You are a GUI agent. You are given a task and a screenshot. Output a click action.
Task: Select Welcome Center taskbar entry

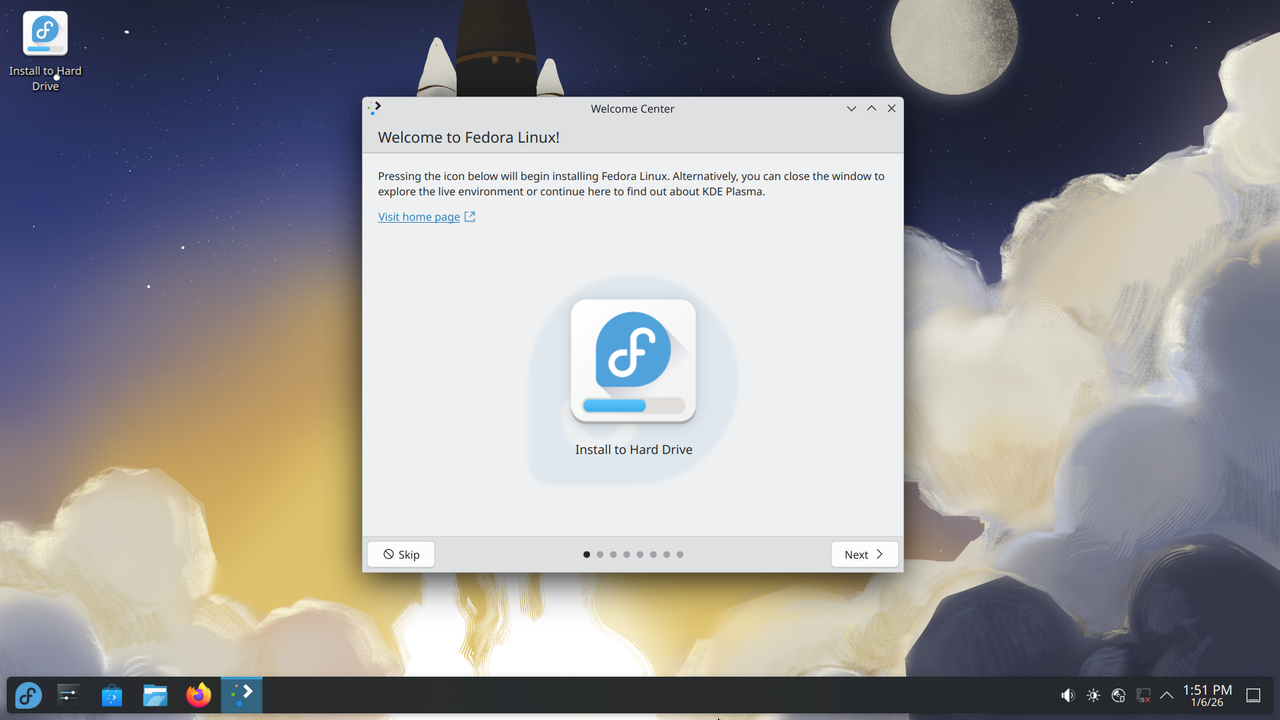pos(242,695)
